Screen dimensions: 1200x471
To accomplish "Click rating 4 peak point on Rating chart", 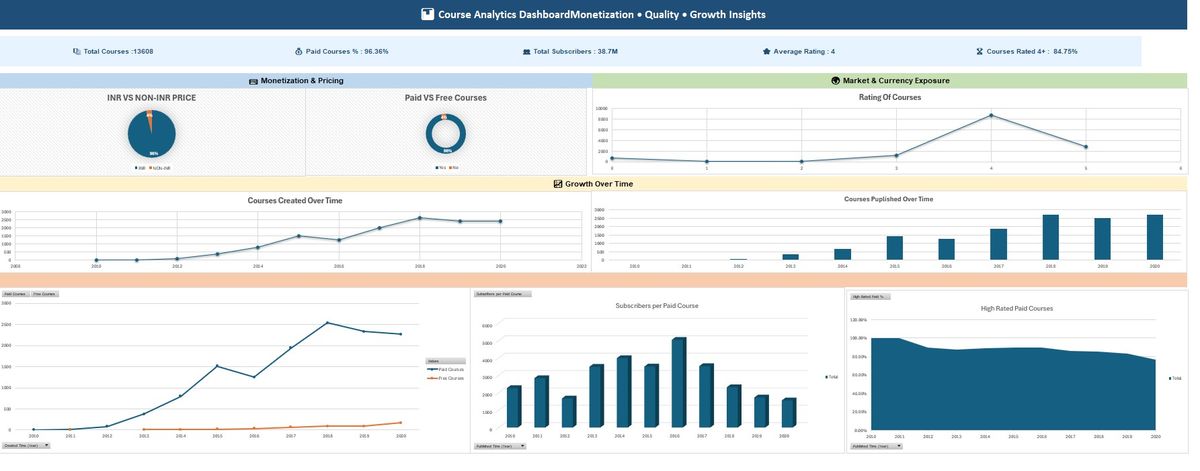I will (991, 115).
